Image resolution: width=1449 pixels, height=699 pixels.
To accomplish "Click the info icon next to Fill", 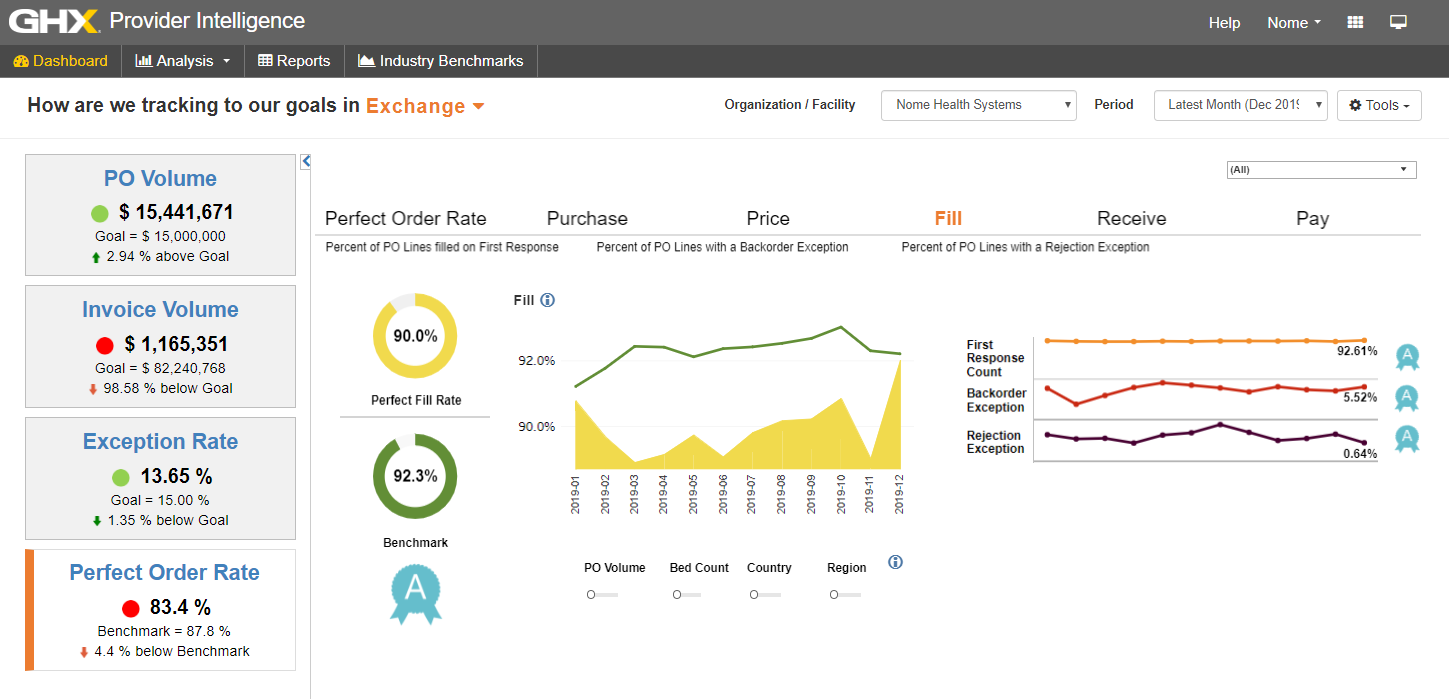I will point(547,300).
